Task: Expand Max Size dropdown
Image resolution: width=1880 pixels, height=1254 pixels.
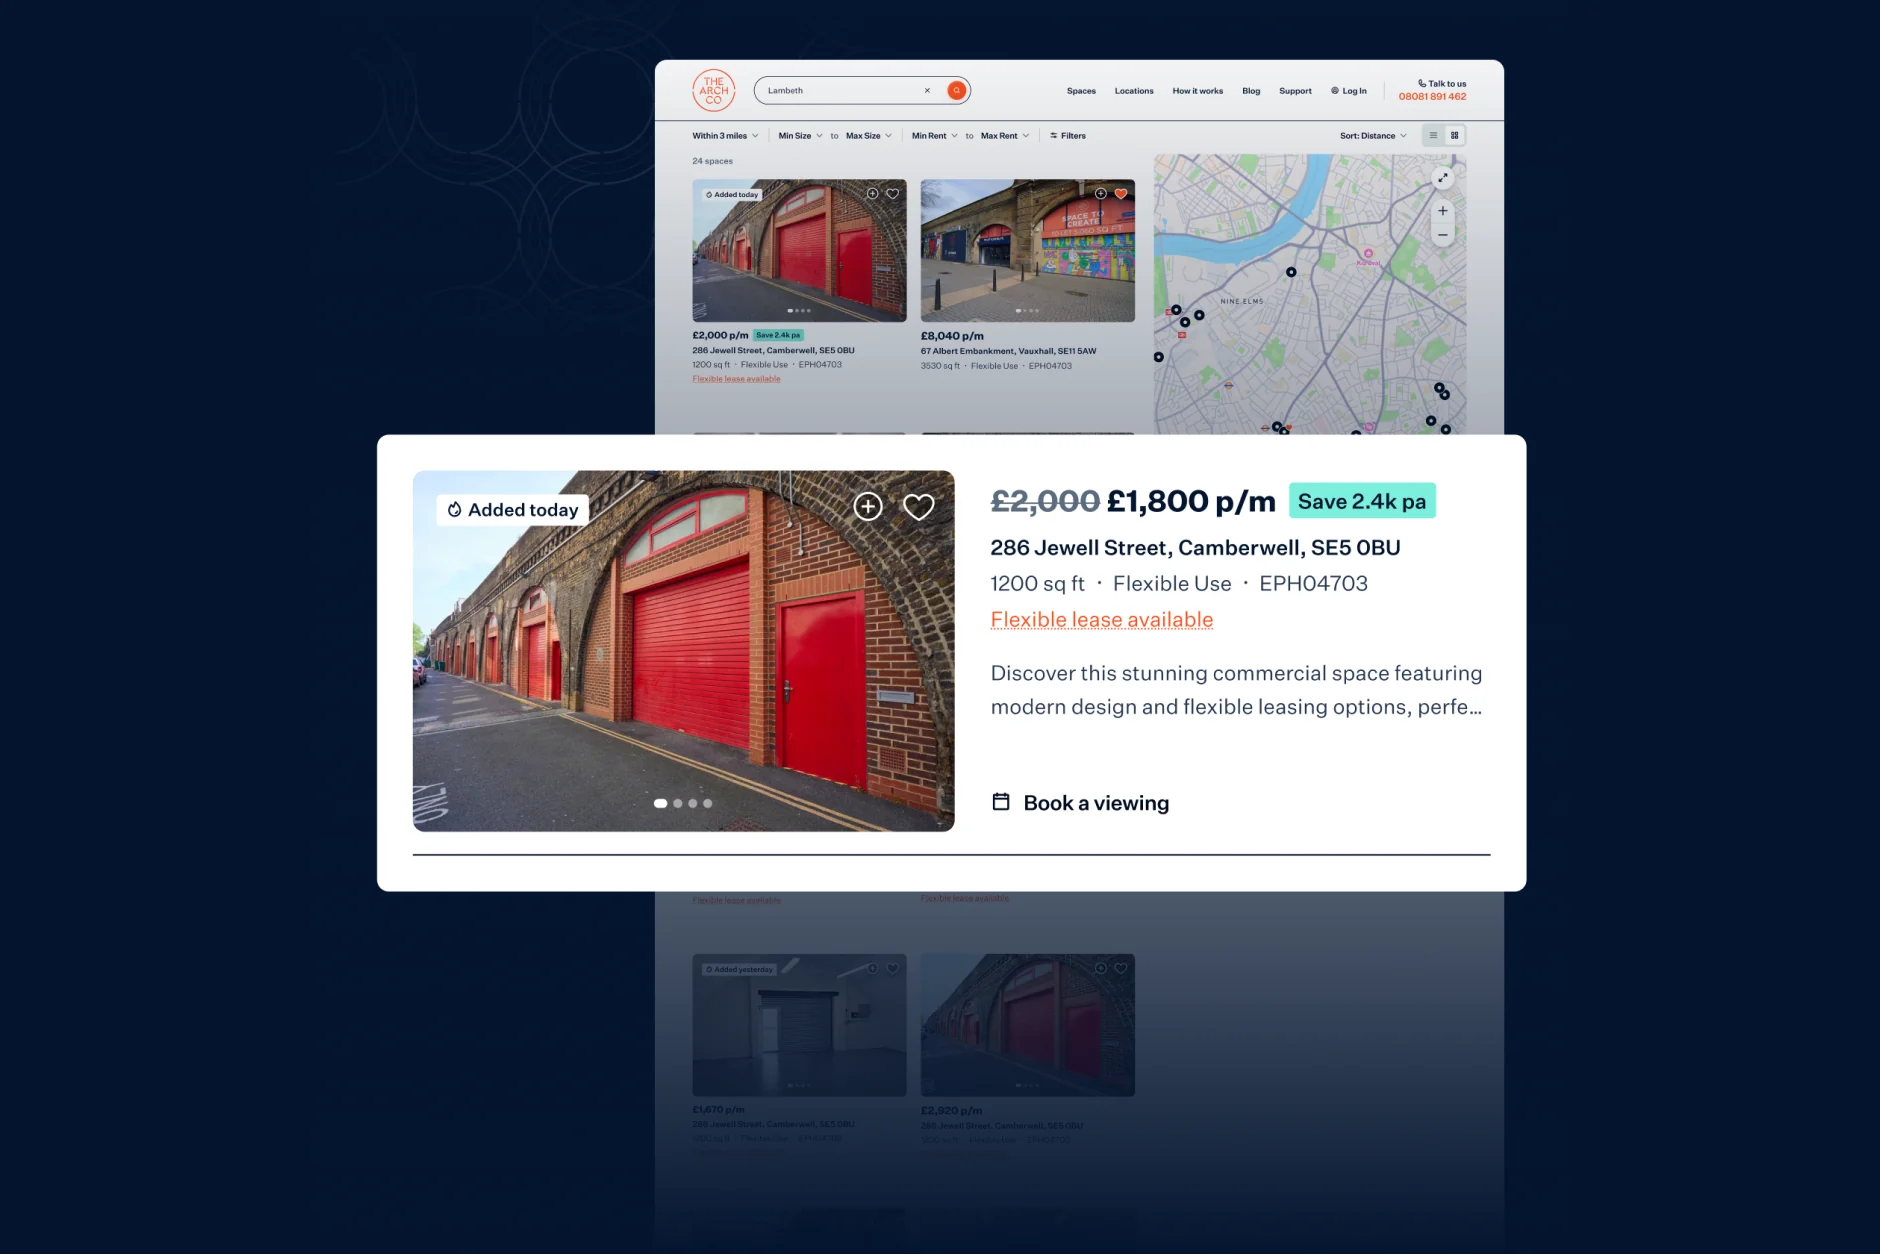Action: click(x=868, y=136)
